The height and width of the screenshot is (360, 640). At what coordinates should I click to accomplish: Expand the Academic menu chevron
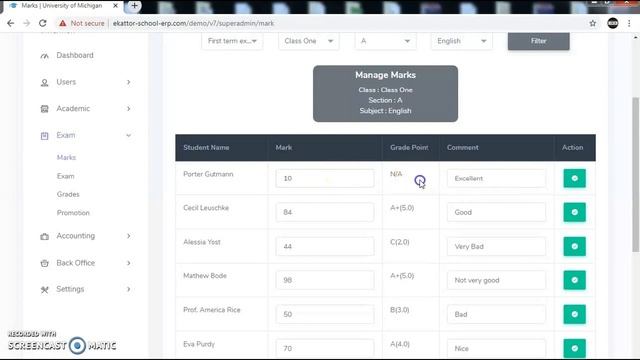(x=129, y=109)
